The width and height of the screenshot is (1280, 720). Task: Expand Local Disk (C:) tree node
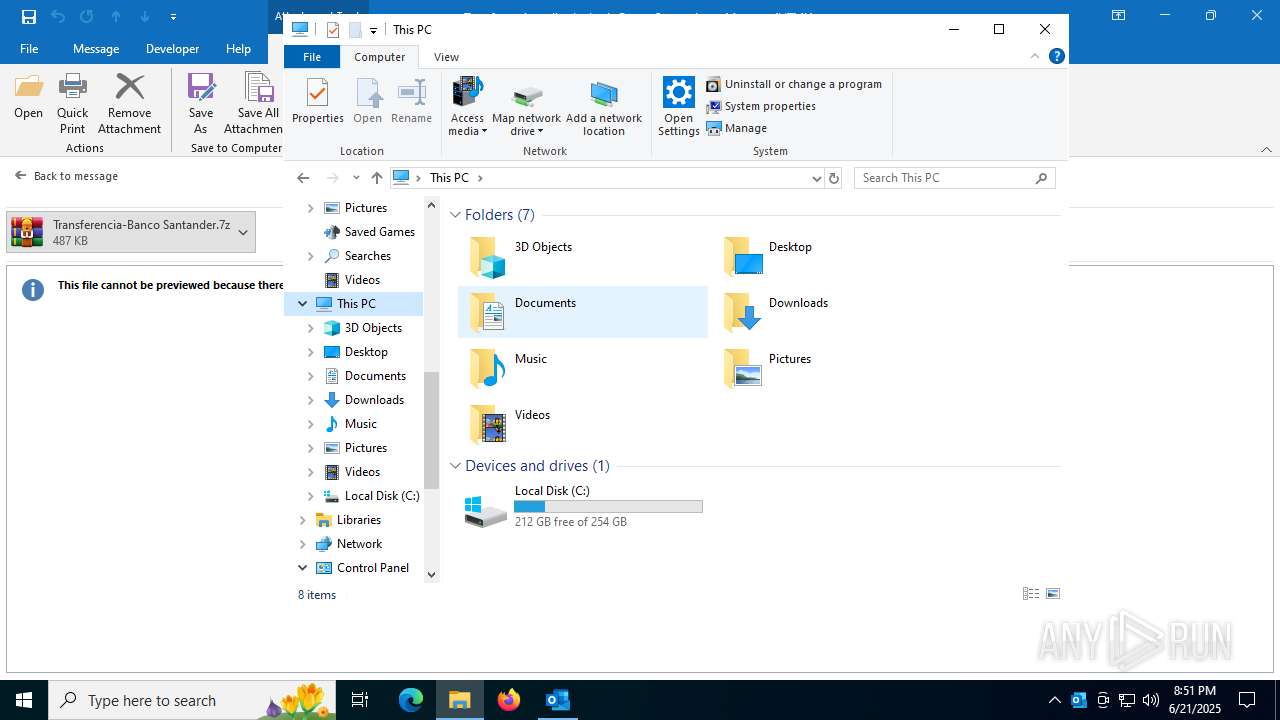310,496
